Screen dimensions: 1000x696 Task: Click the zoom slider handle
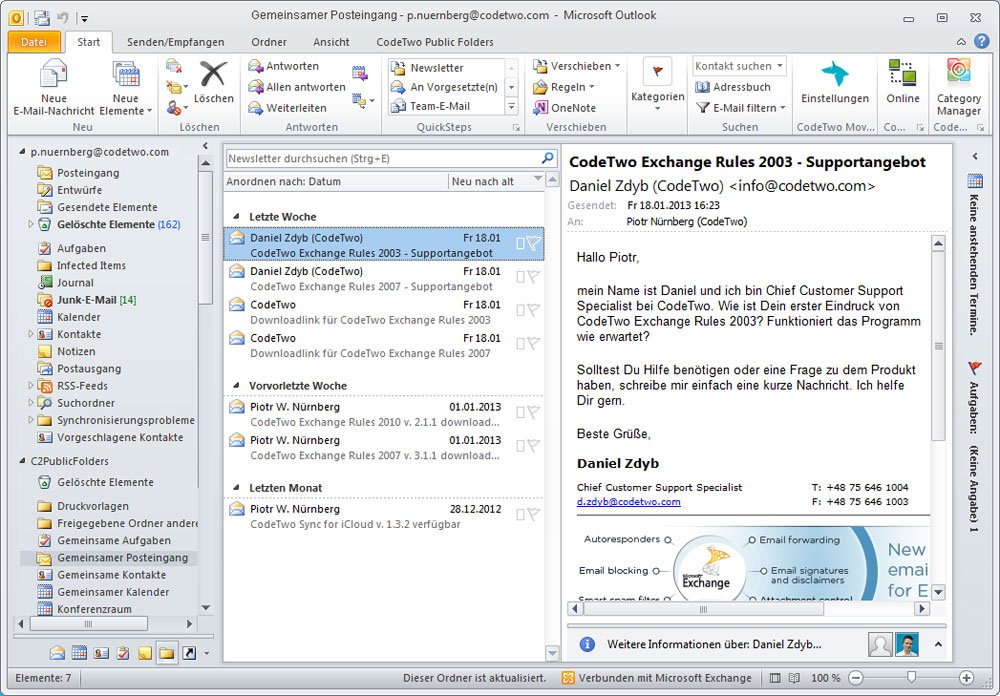point(911,677)
